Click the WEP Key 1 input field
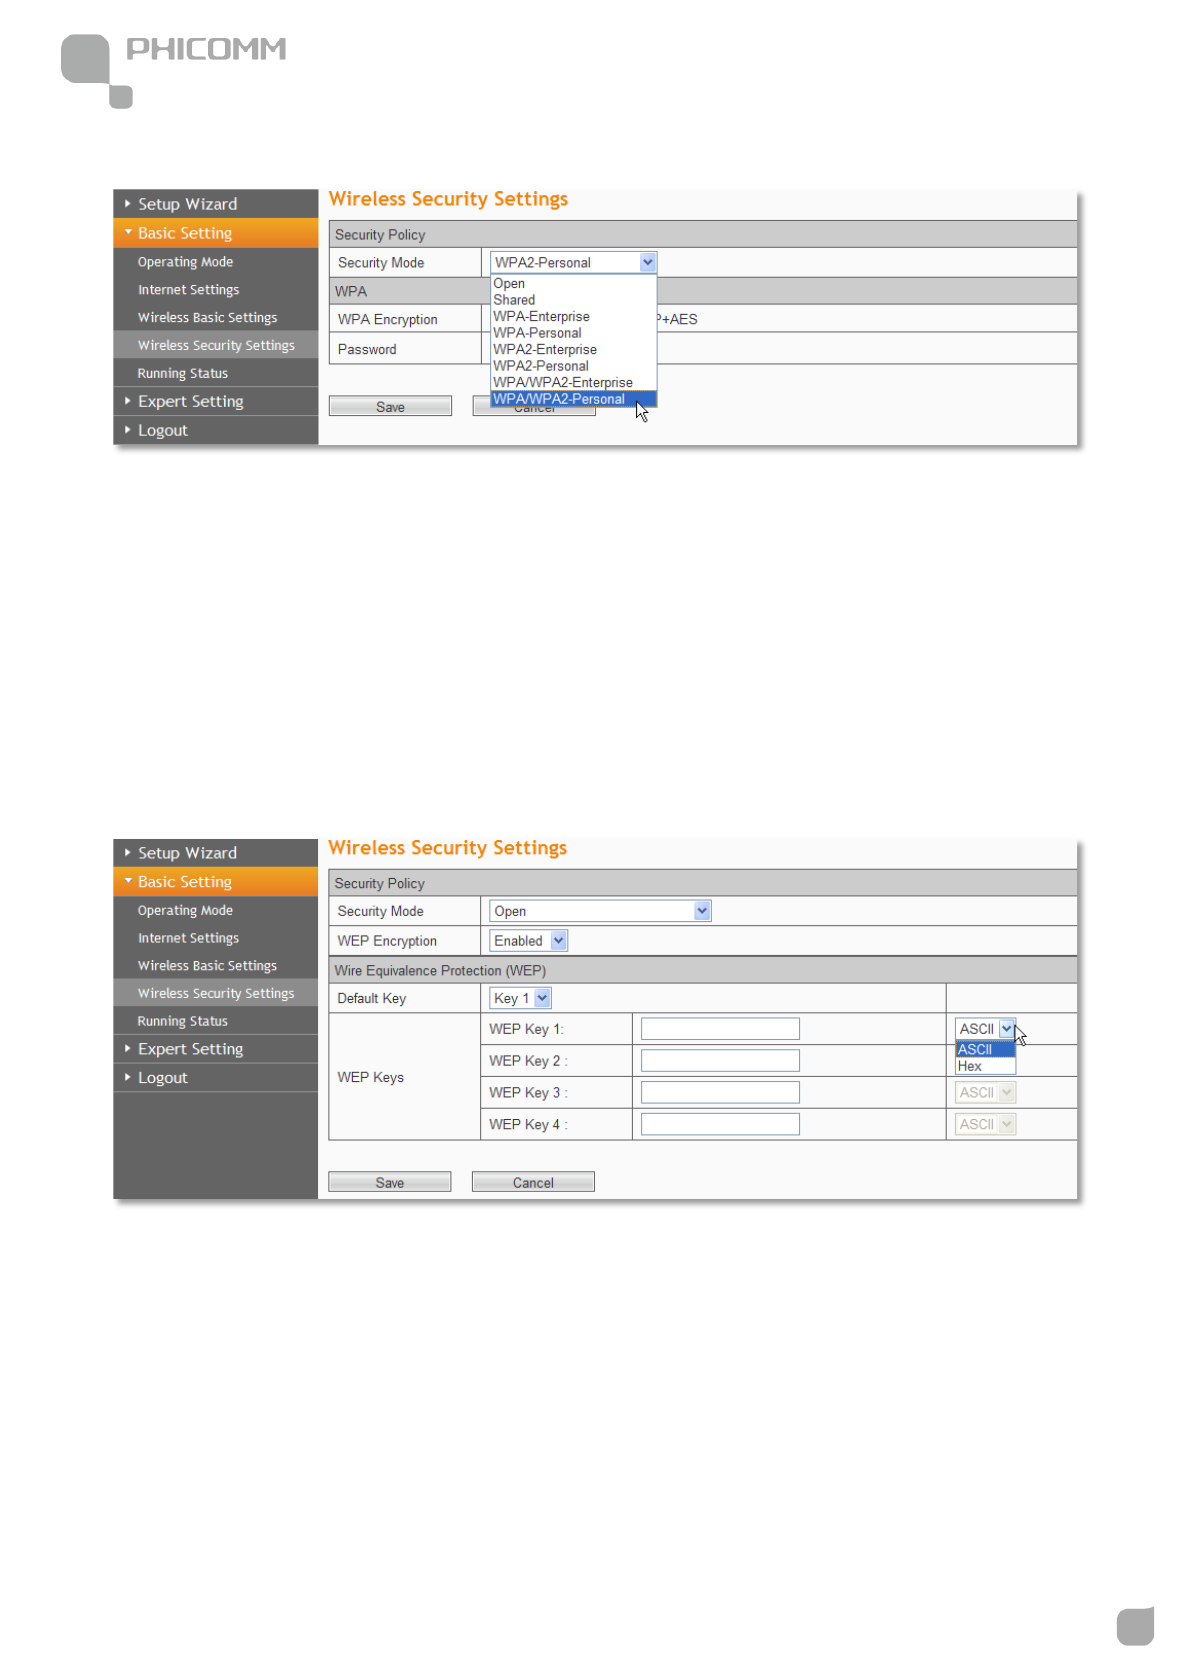 pos(720,1029)
